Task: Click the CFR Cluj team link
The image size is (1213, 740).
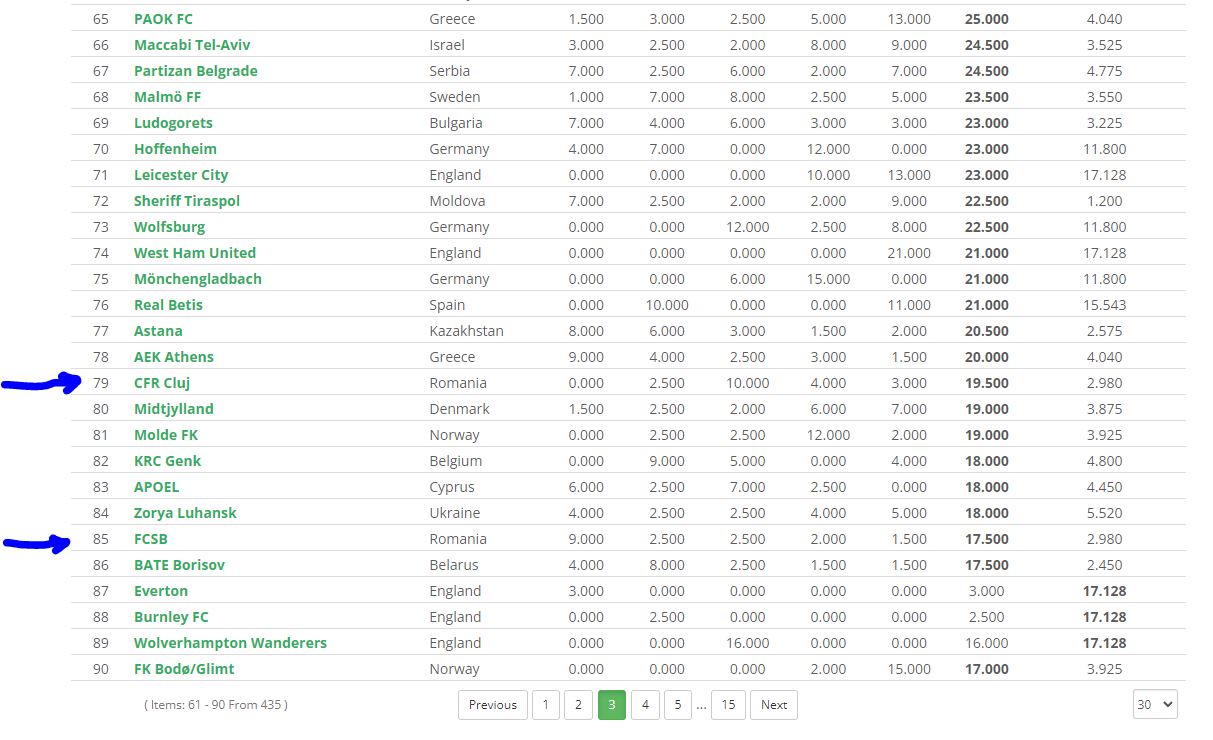Action: click(x=162, y=383)
